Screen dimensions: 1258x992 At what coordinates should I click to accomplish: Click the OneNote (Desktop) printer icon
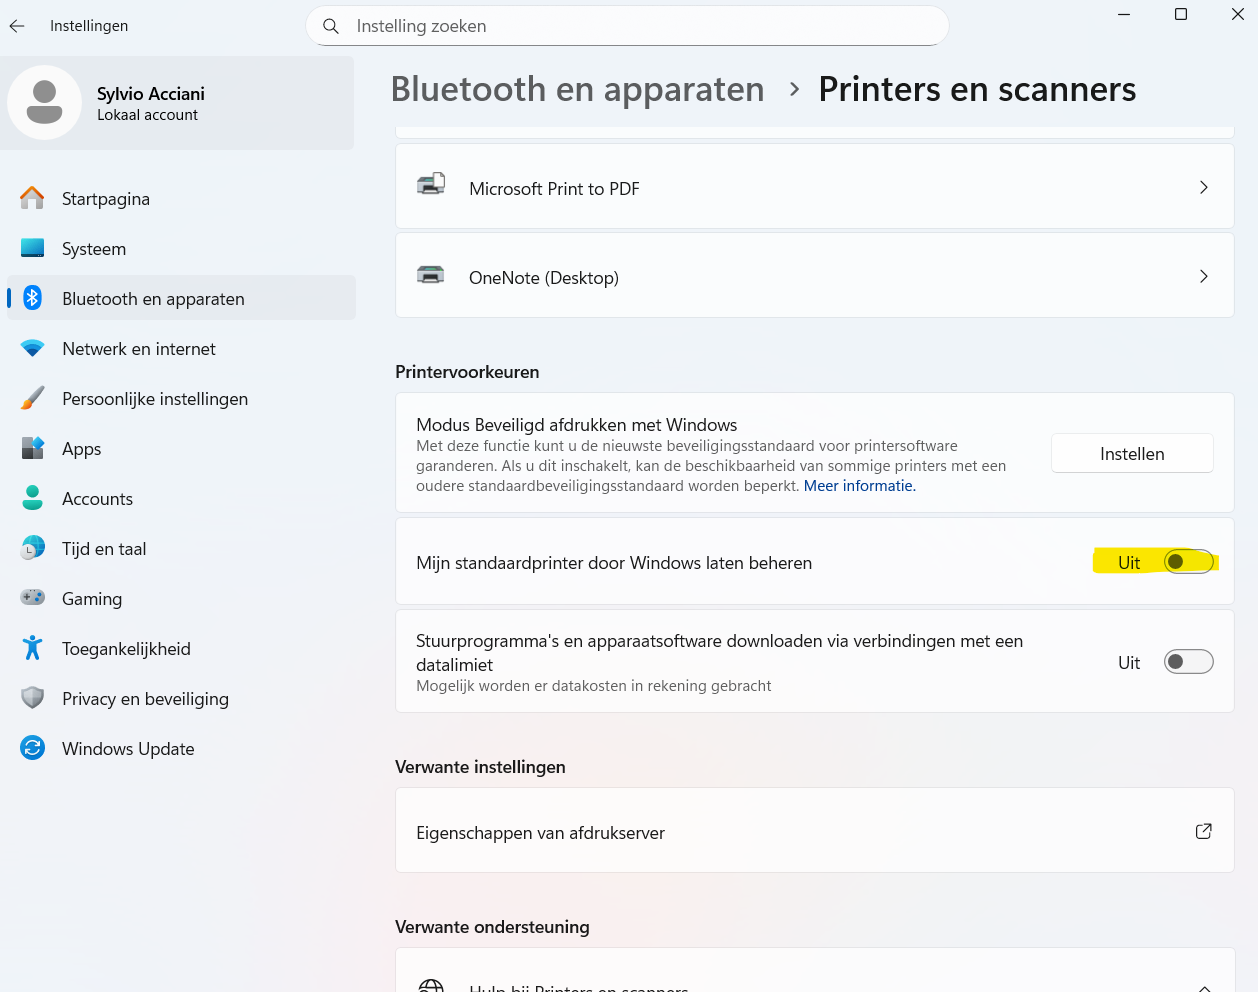[431, 275]
